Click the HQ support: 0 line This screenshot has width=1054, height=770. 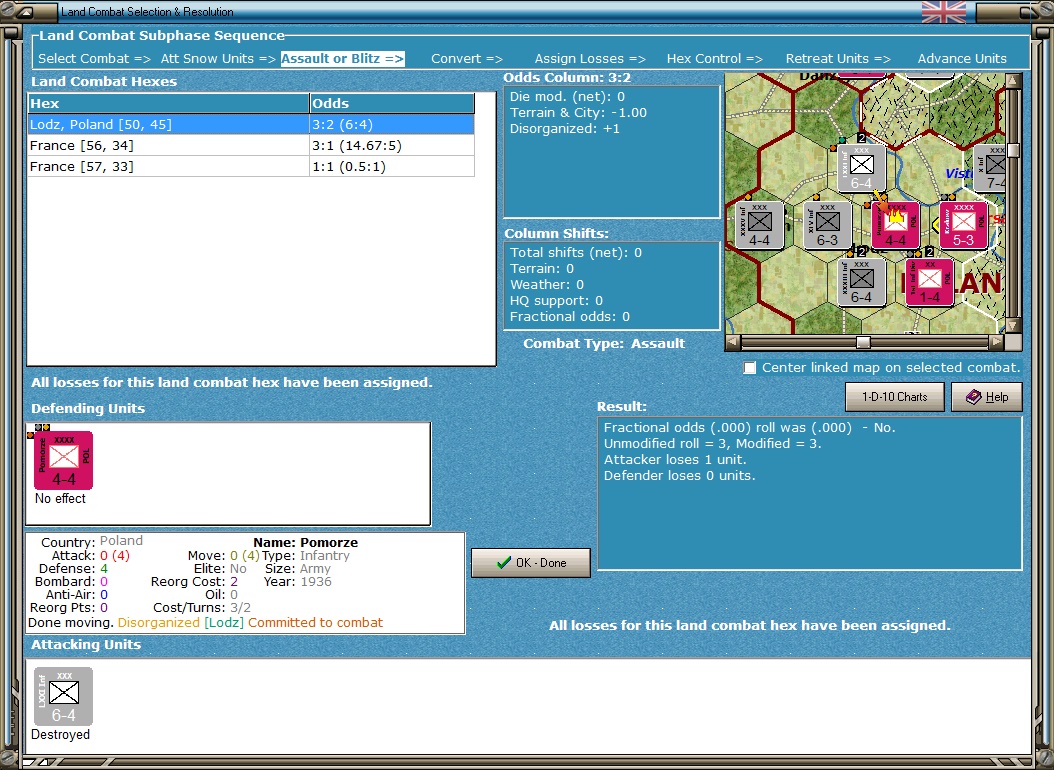coord(557,301)
